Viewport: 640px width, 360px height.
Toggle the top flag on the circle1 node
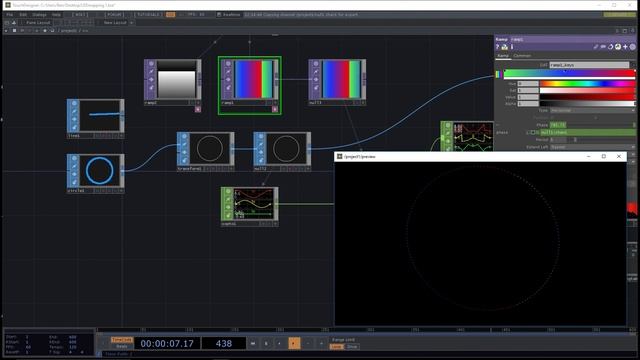[x=74, y=158]
